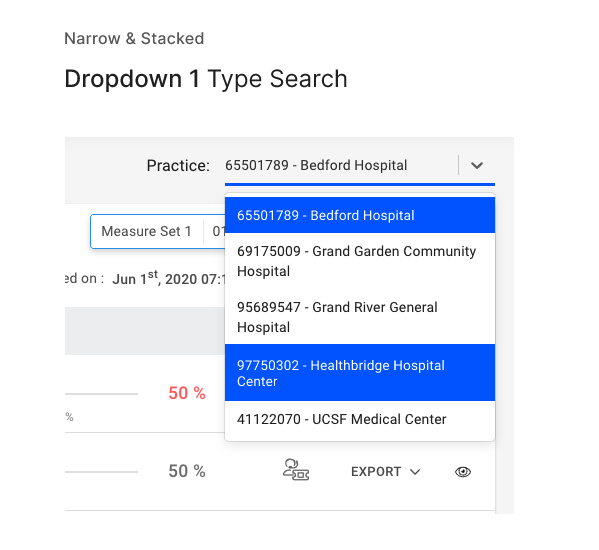Click the EXPORT chevron arrow
Screen dimensions: 599x550
coord(415,472)
